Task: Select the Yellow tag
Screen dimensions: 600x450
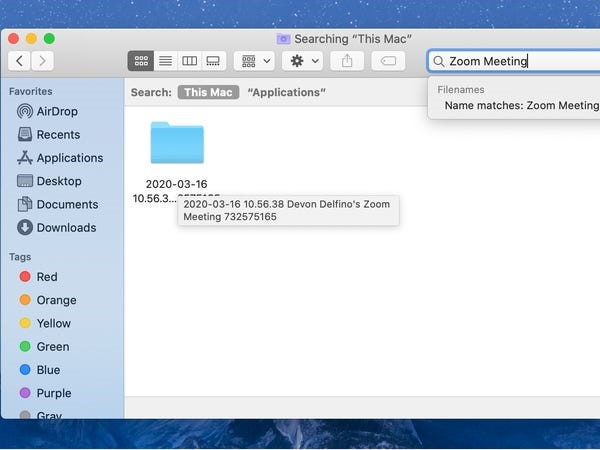Action: click(x=45, y=323)
